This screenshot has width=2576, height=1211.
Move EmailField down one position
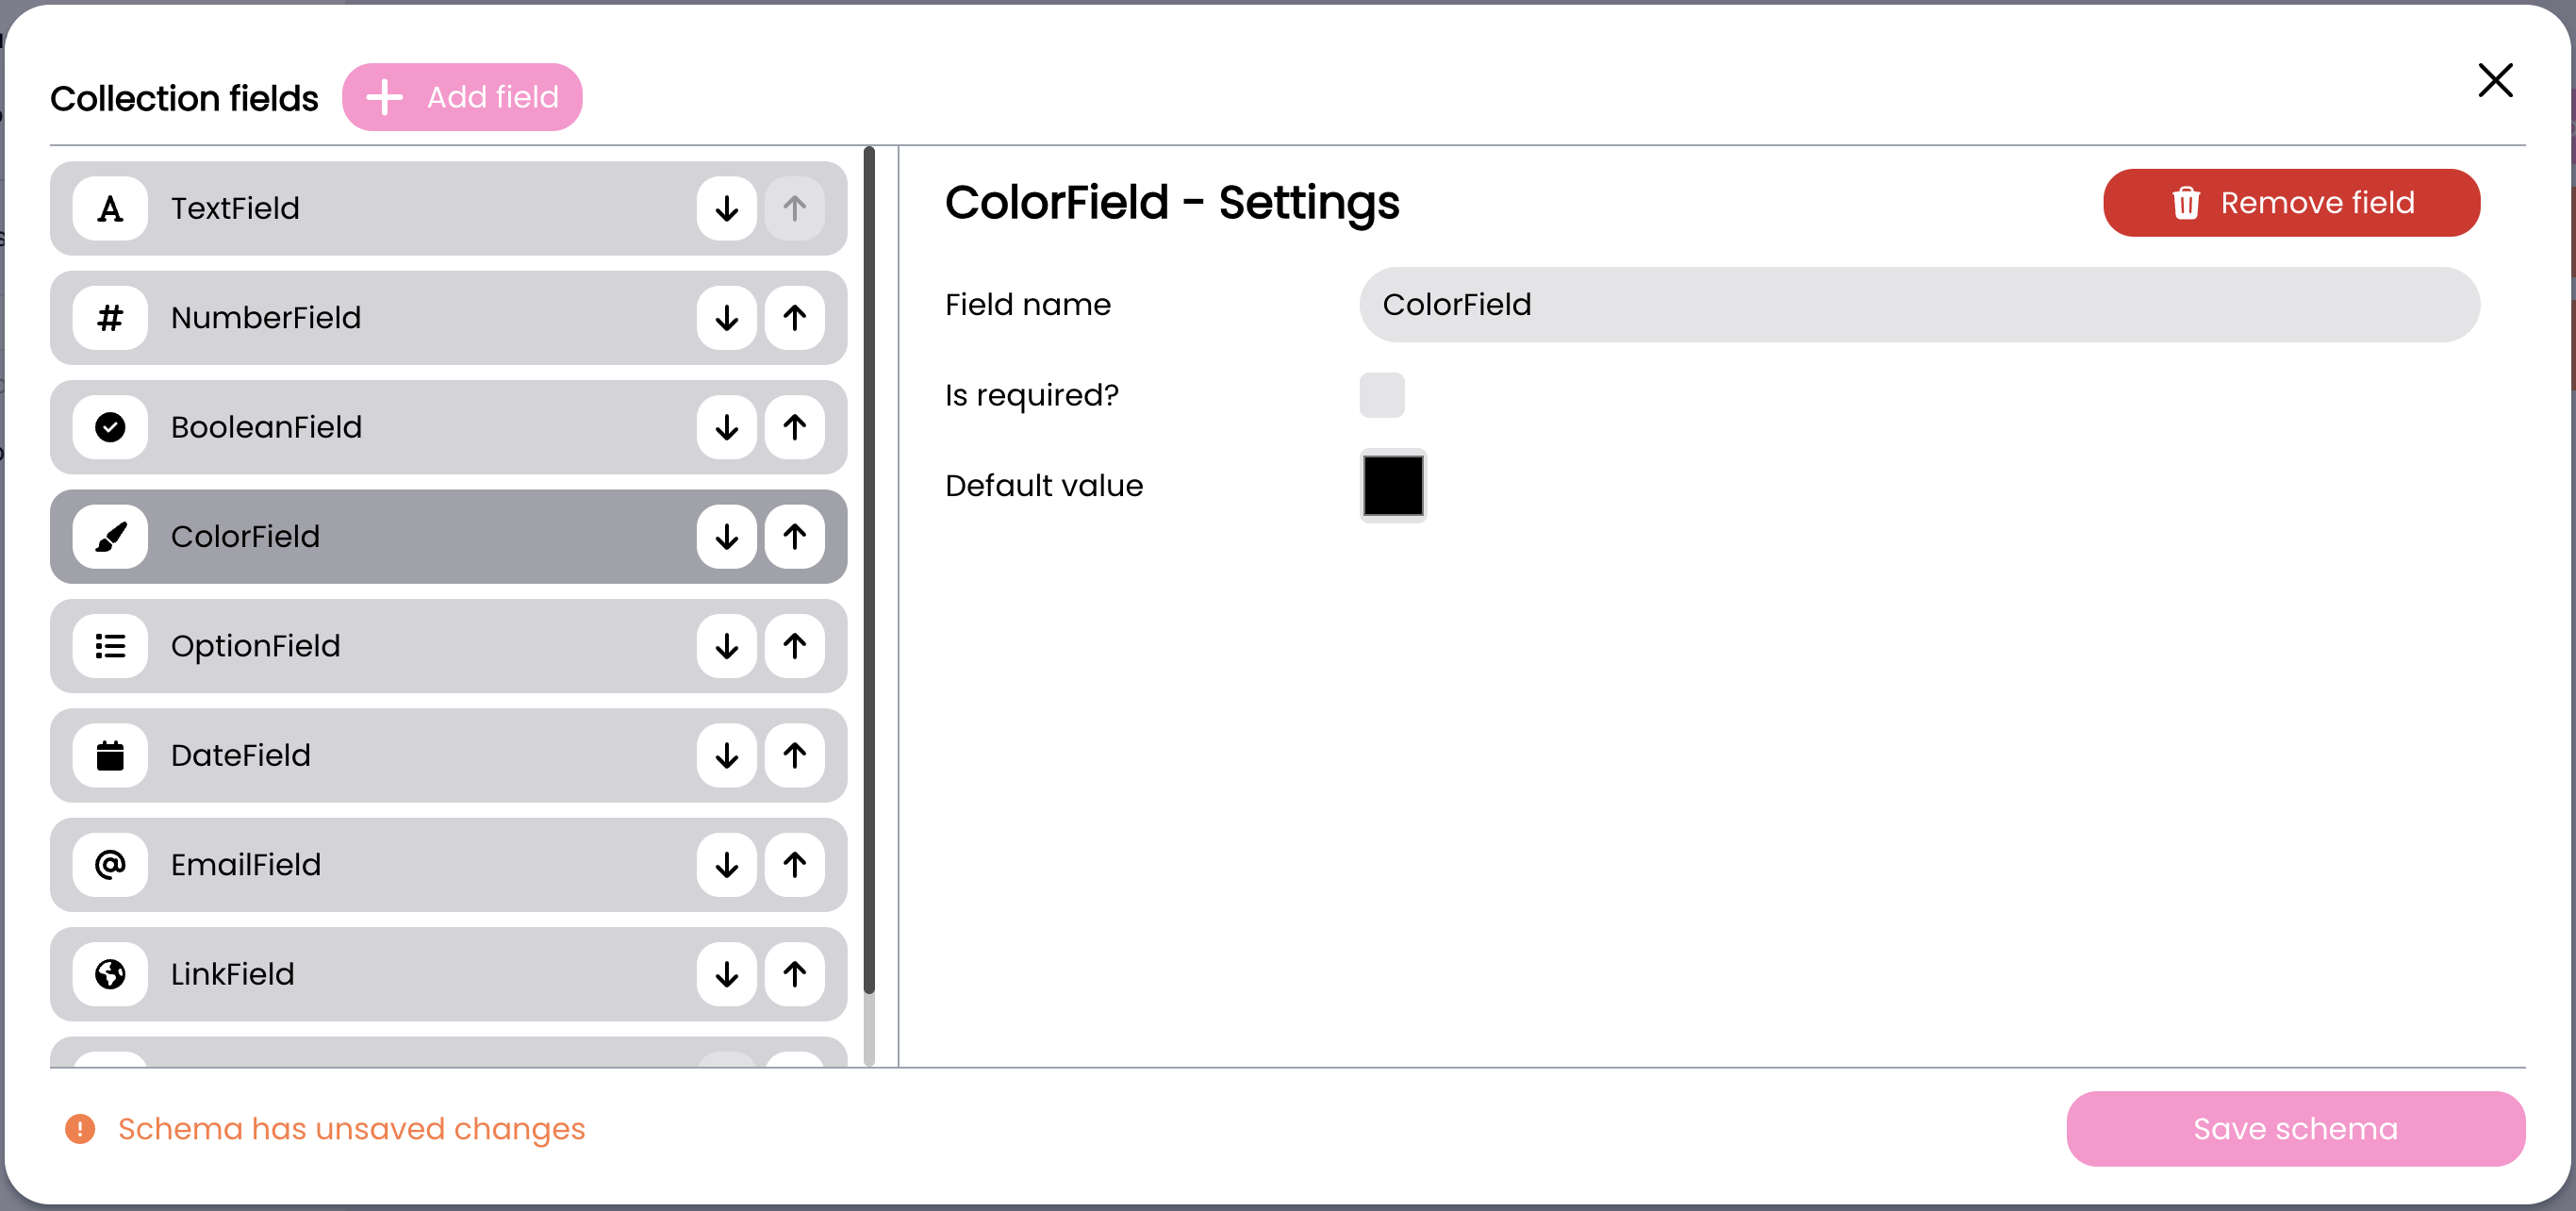[726, 865]
